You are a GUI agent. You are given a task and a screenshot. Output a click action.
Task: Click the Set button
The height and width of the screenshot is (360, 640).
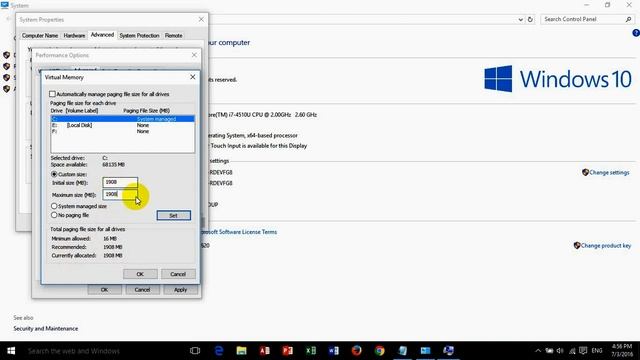(173, 216)
